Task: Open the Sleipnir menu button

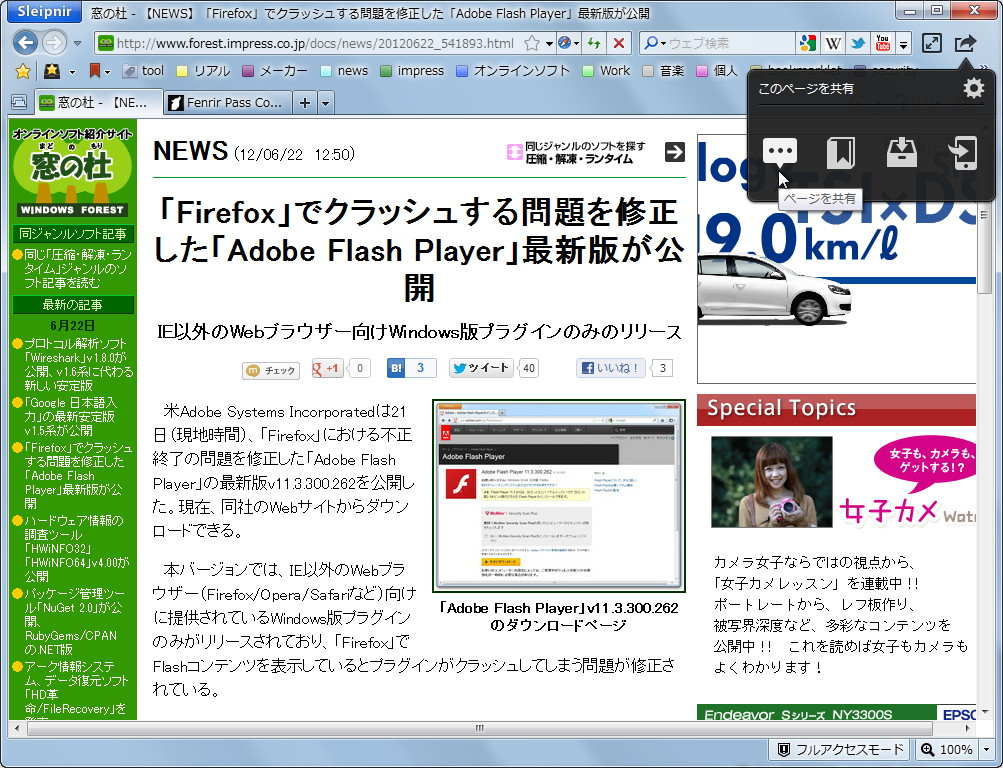Action: tap(43, 12)
